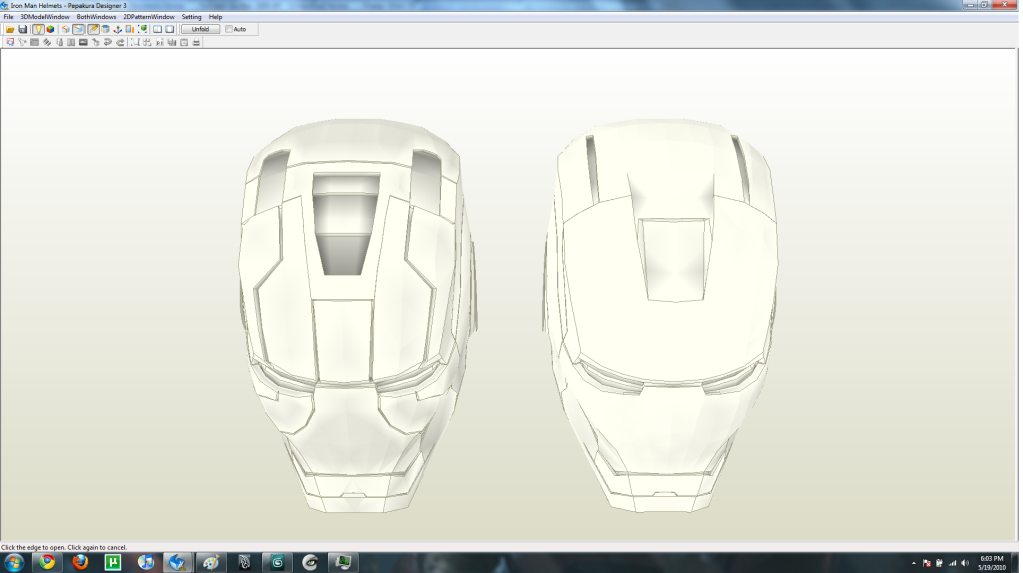Launch Google Chrome from the taskbar

[47, 562]
